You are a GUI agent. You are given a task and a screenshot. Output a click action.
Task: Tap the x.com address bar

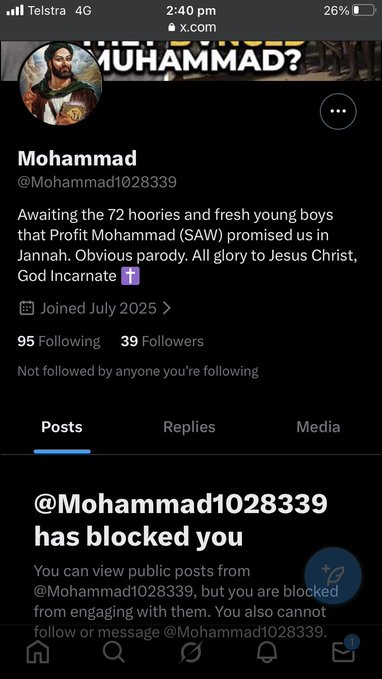191,27
